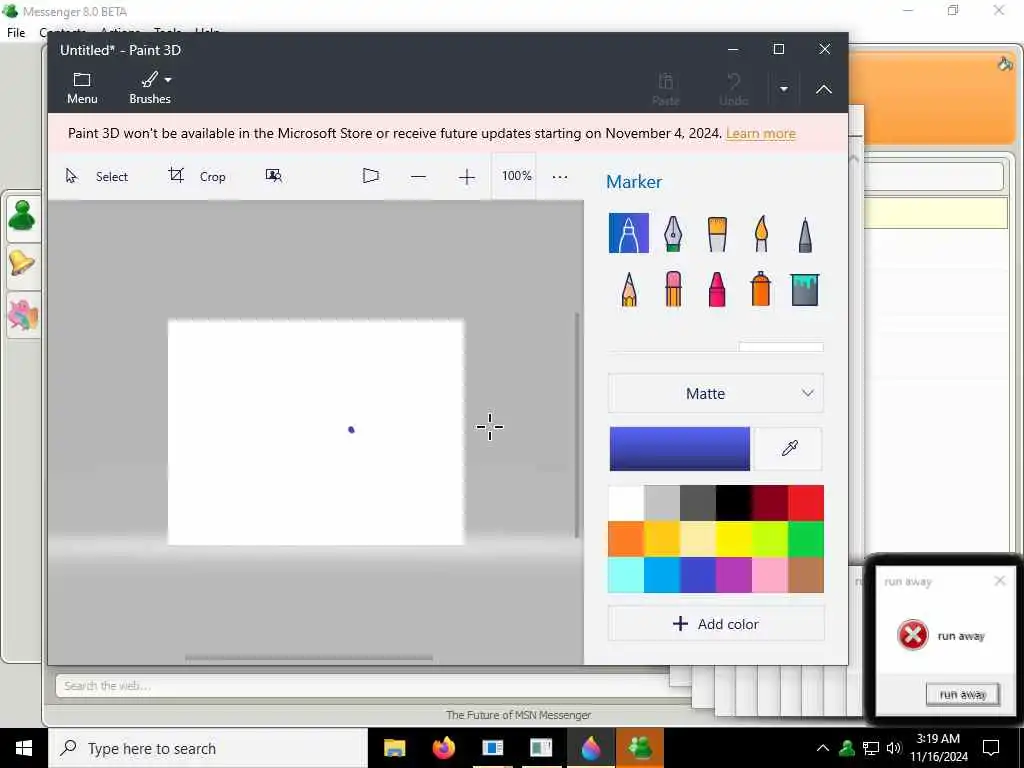Choose the red color swatch
This screenshot has height=768, width=1024.
click(805, 502)
